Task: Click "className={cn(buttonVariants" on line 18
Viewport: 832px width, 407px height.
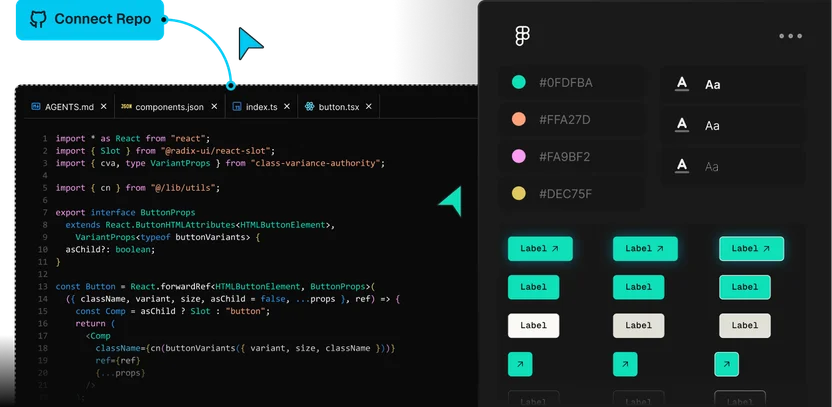Action: coord(165,349)
